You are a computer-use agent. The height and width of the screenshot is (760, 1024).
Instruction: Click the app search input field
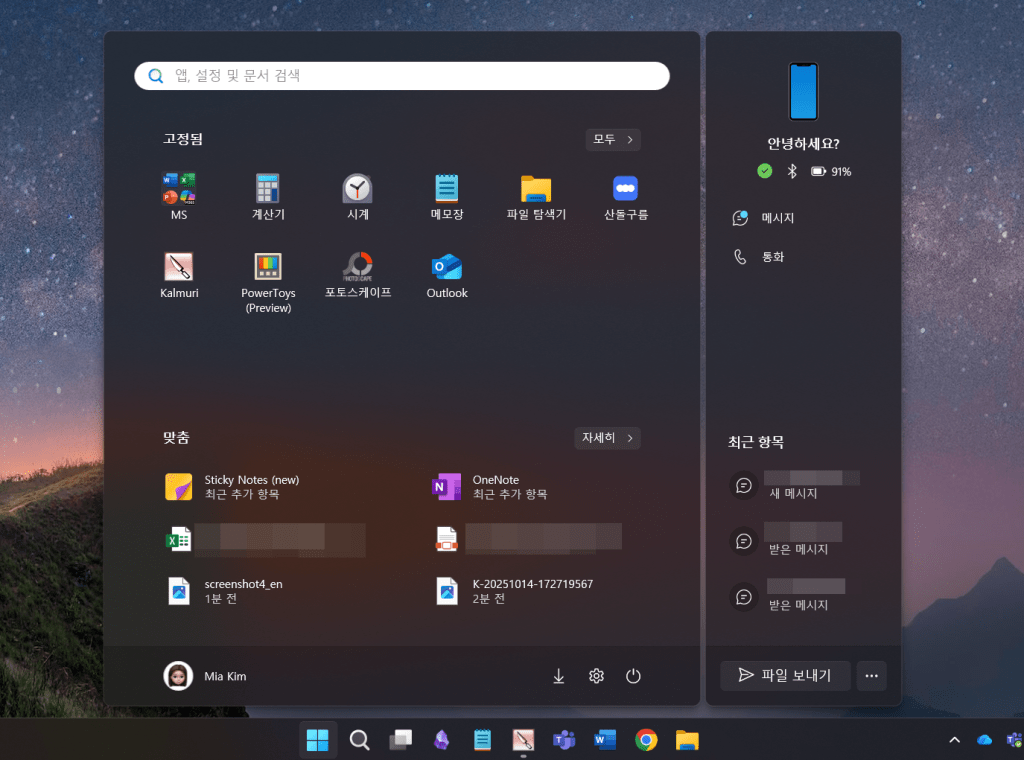[402, 76]
